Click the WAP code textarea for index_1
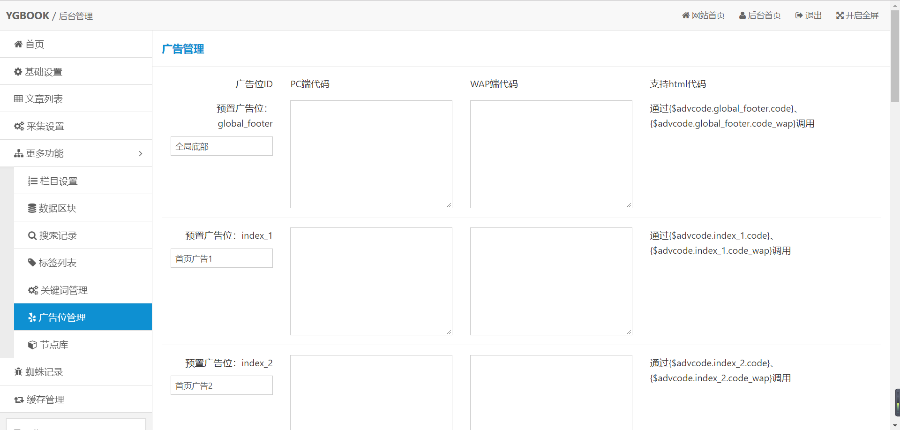Screen dimensions: 900x430 click(x=551, y=281)
